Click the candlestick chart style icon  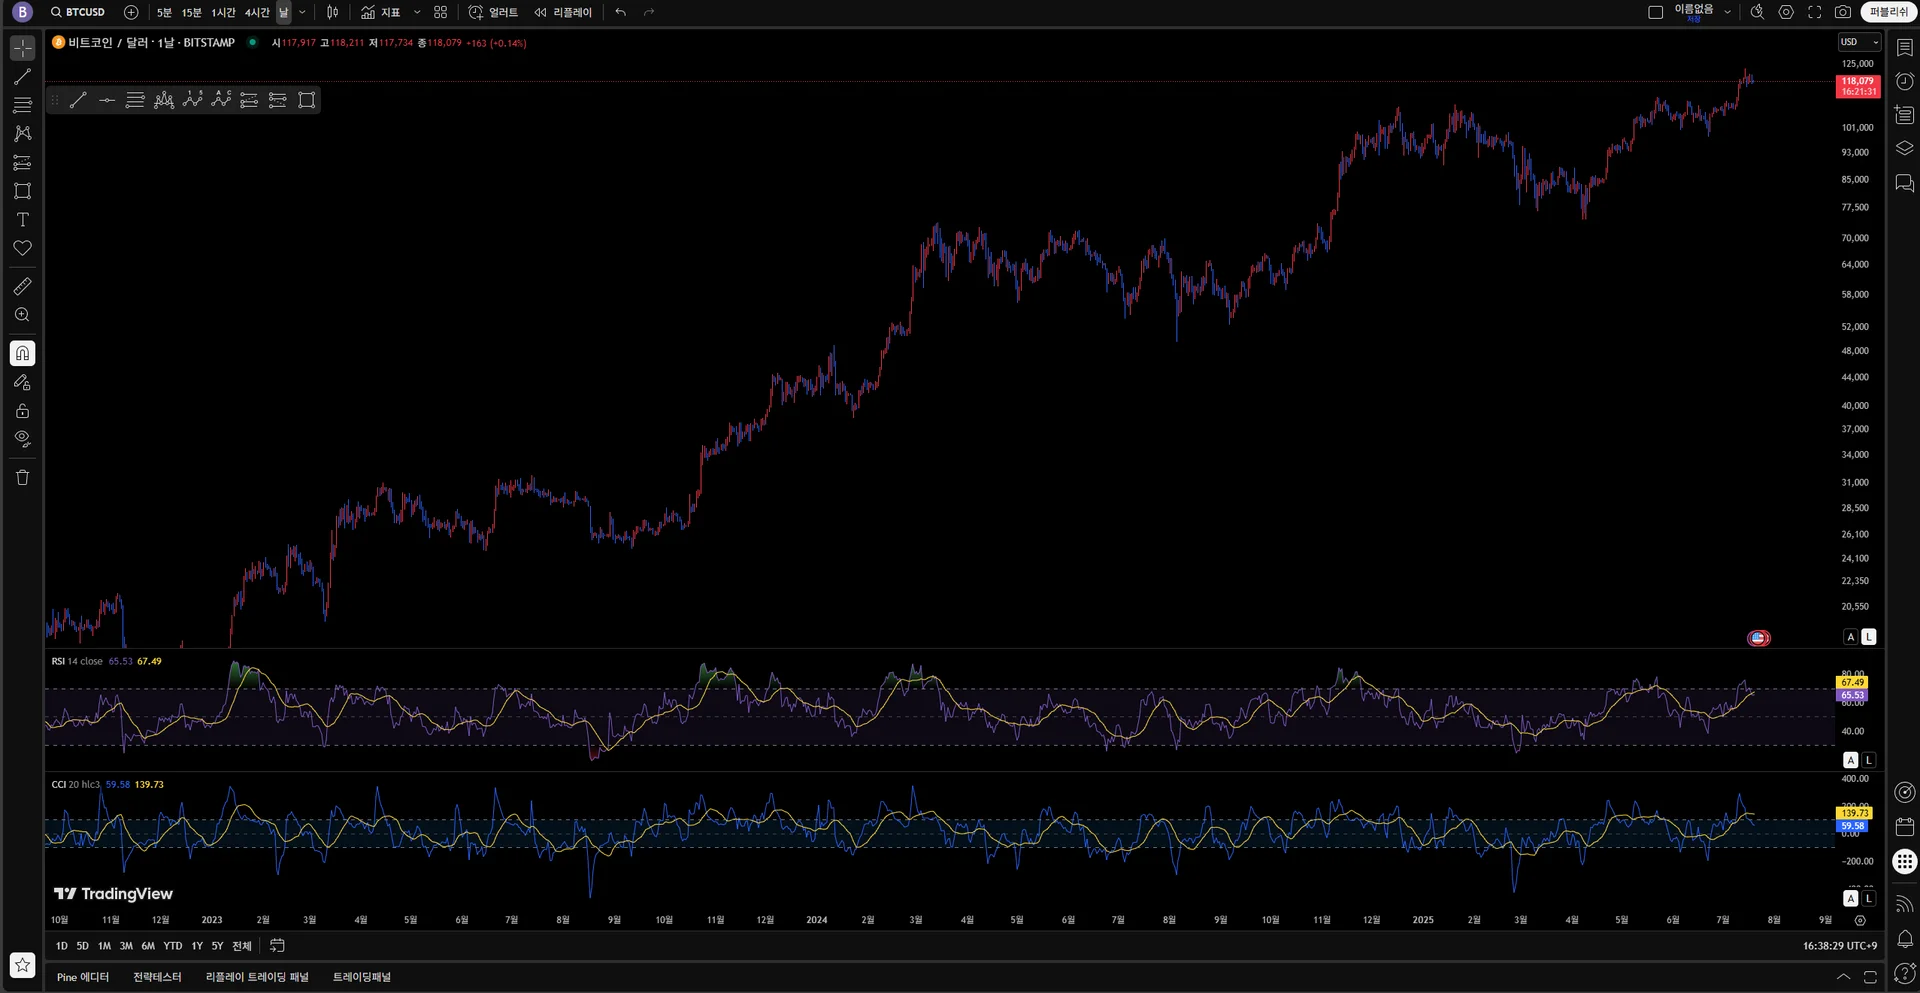tap(332, 12)
